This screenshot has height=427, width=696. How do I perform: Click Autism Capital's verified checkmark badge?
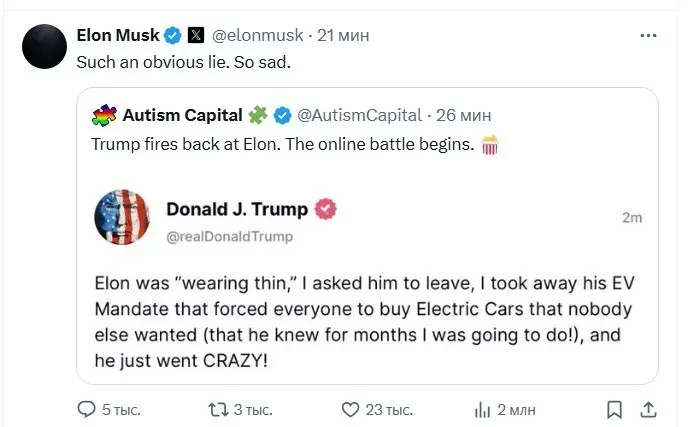coord(282,115)
